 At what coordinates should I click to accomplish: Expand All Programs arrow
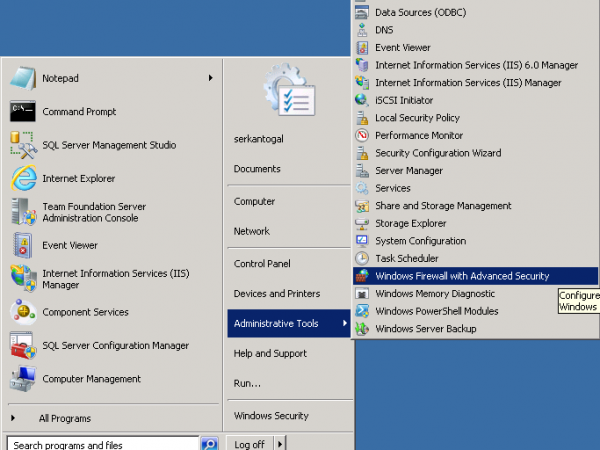tap(13, 418)
